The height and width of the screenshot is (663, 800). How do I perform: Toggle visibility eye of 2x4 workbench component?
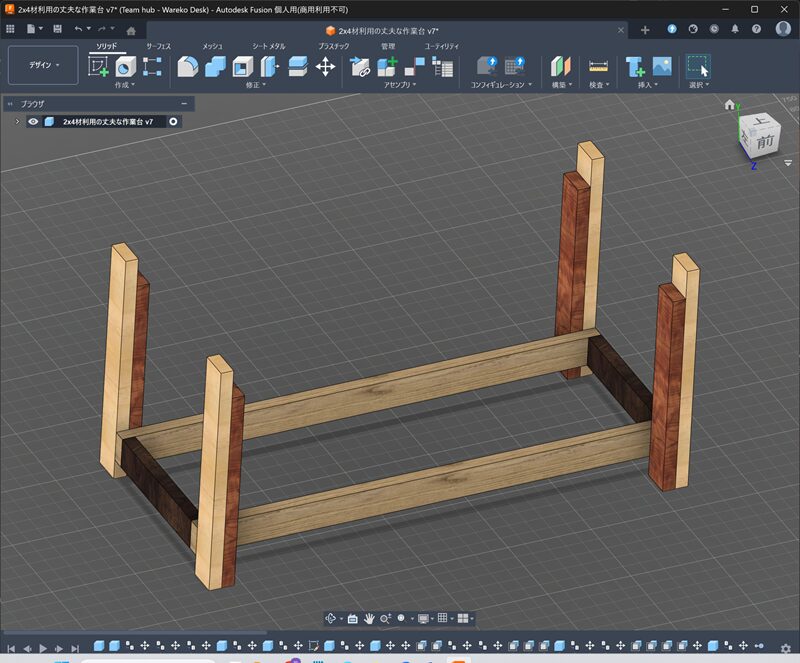(34, 122)
